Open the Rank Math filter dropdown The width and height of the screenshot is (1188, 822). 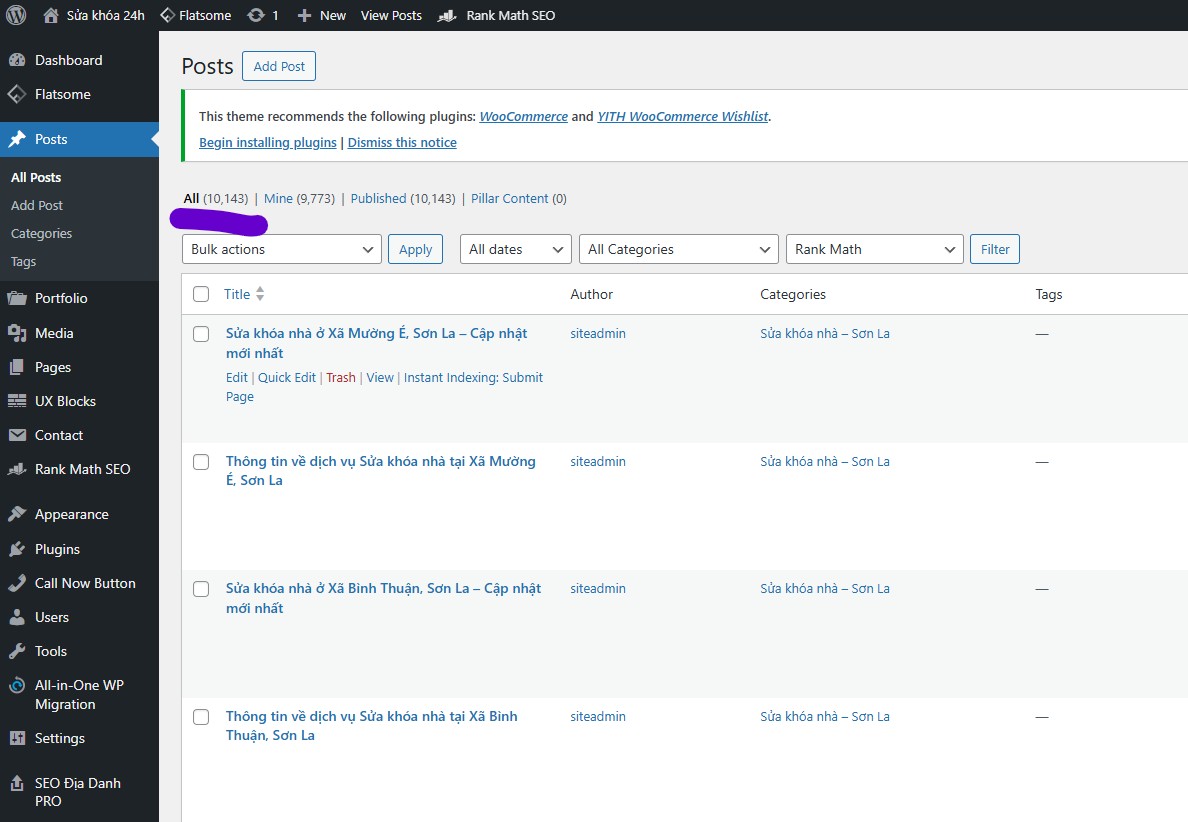(x=875, y=249)
